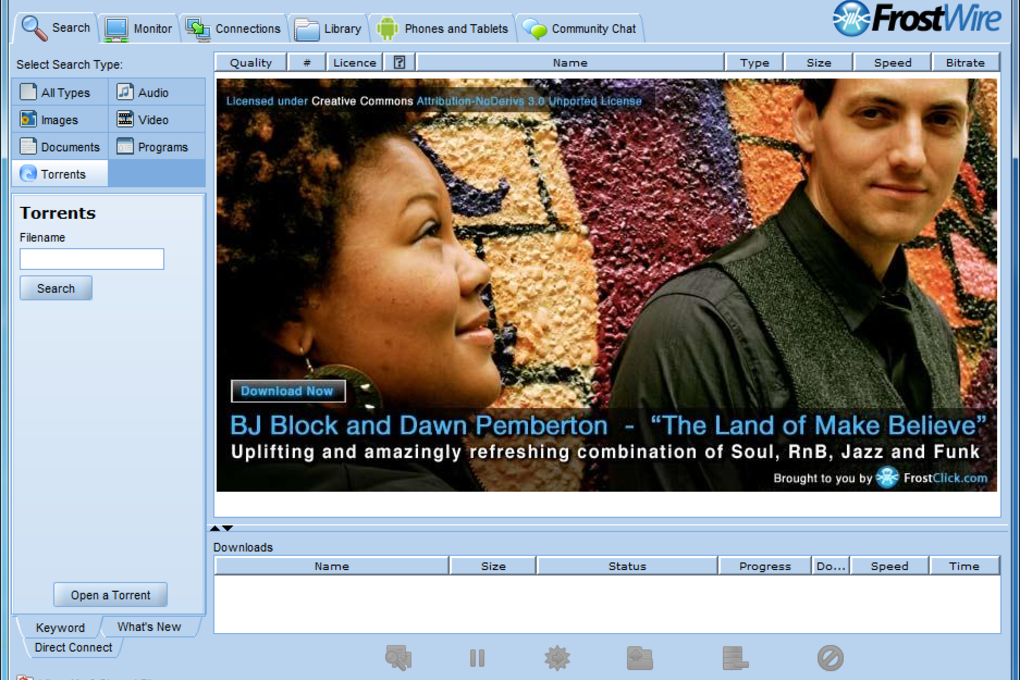Select the Torrents search type
The image size is (1020, 680).
(60, 174)
